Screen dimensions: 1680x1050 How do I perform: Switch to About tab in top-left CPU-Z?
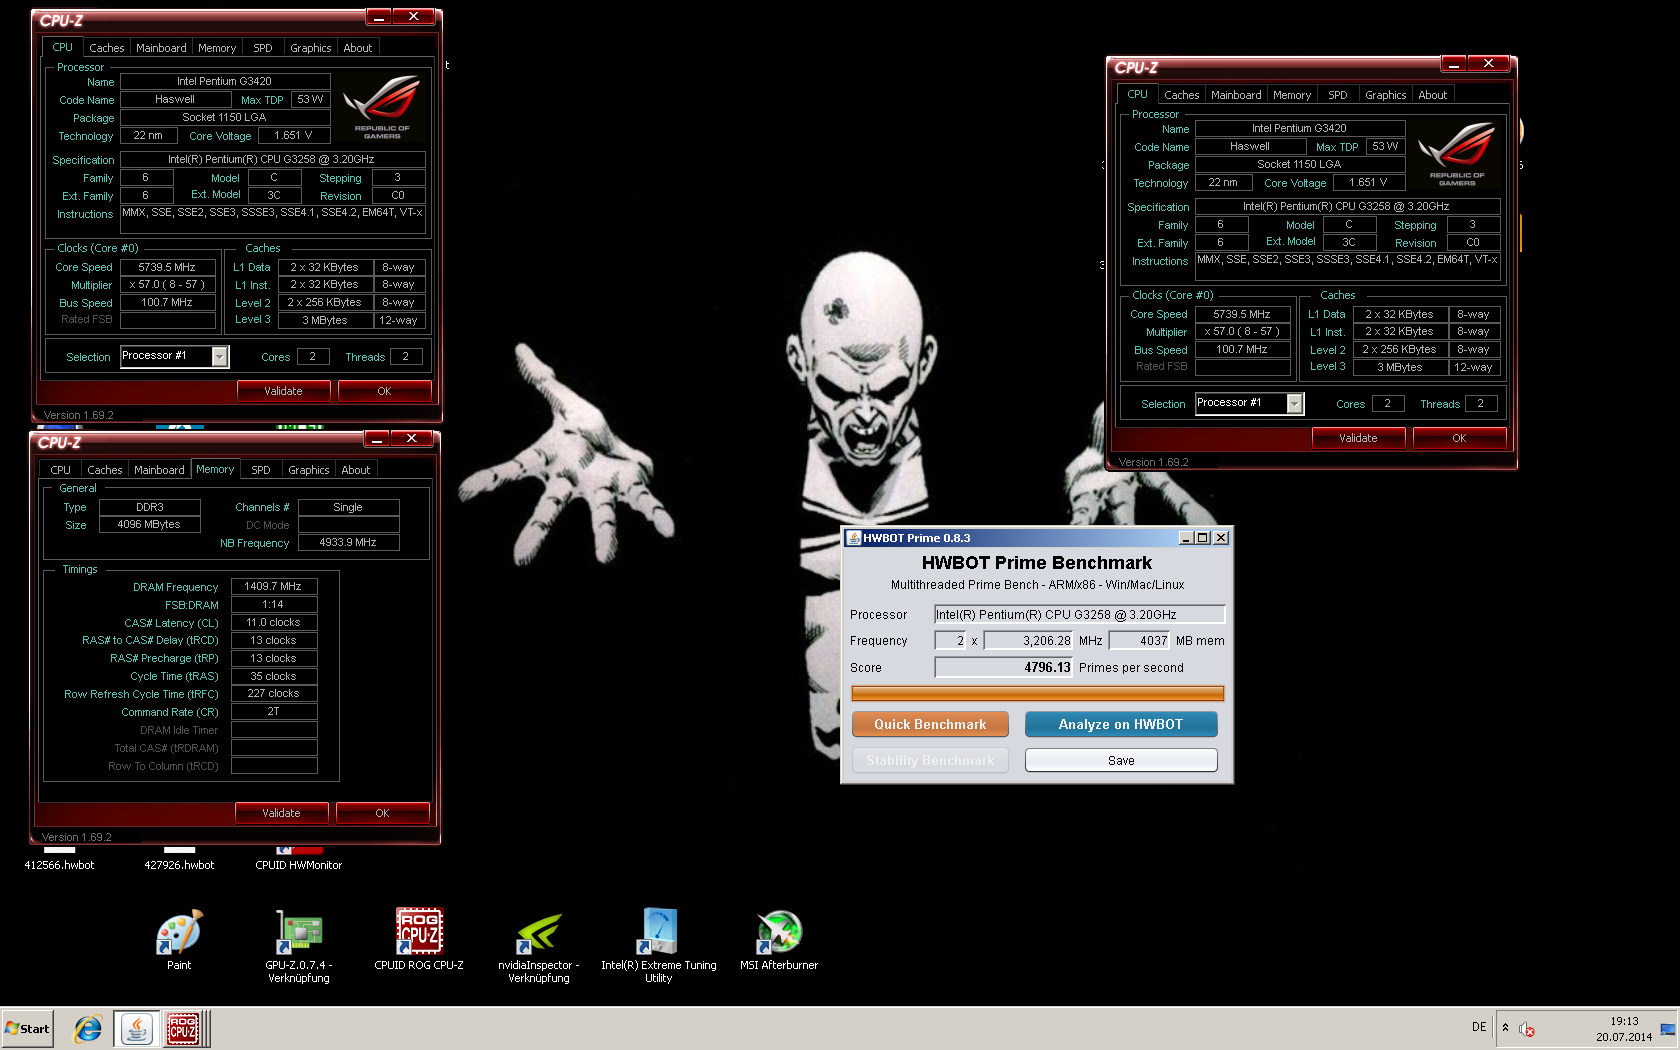click(358, 48)
